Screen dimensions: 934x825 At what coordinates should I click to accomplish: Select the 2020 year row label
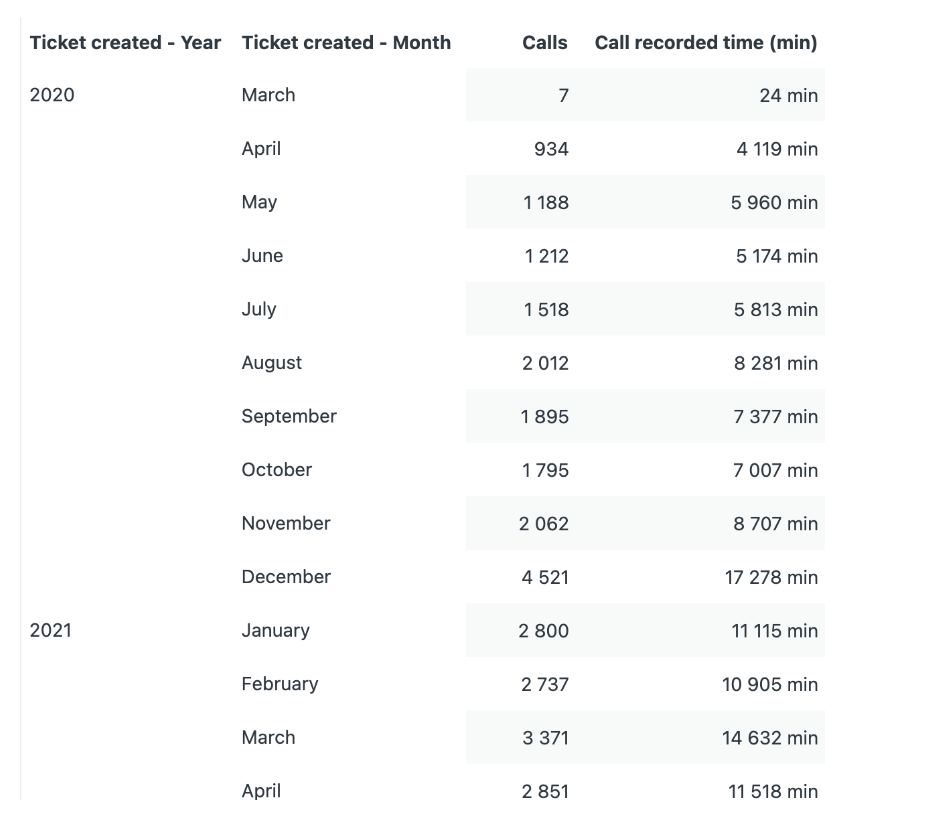pos(52,96)
